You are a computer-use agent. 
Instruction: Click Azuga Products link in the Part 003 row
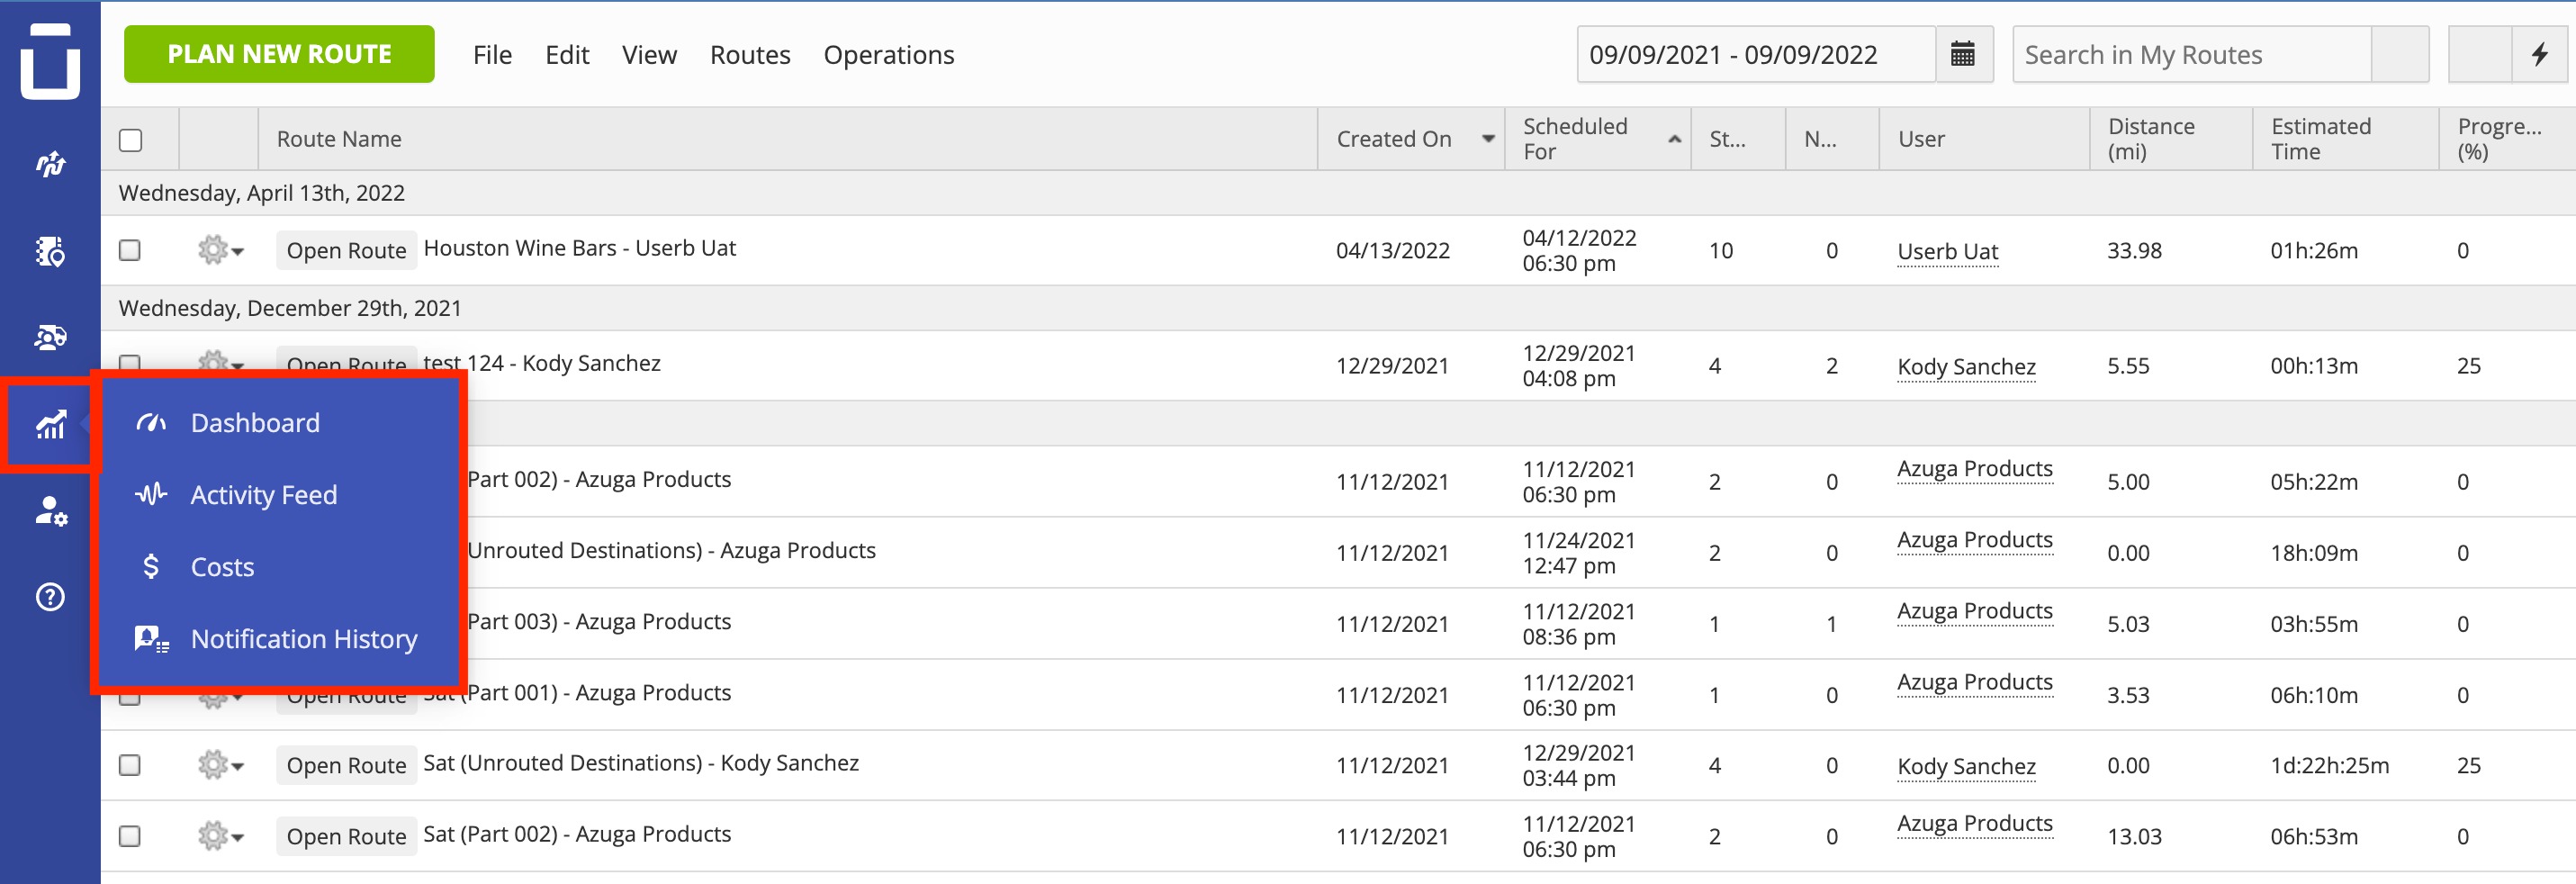[x=1974, y=611]
